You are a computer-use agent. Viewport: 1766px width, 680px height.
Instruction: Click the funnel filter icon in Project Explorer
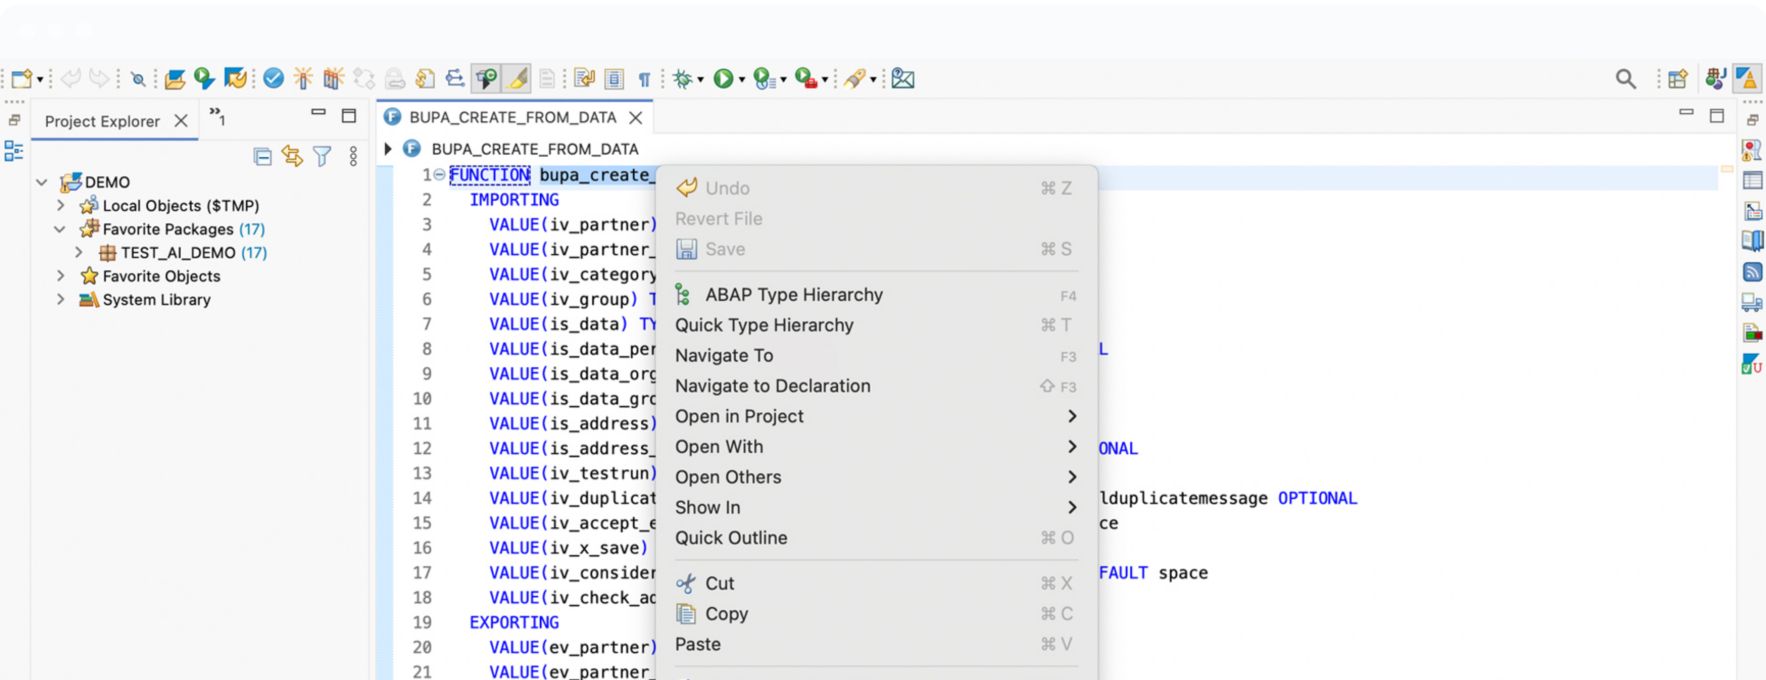coord(322,156)
